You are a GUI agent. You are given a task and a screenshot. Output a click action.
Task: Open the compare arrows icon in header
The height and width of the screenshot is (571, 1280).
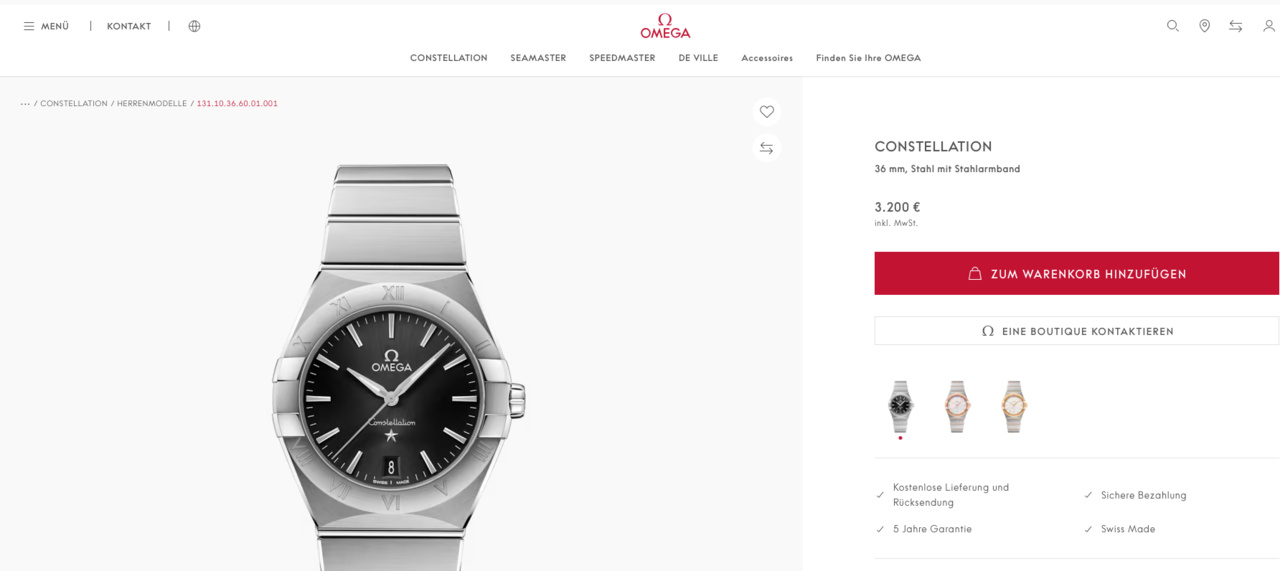1236,26
